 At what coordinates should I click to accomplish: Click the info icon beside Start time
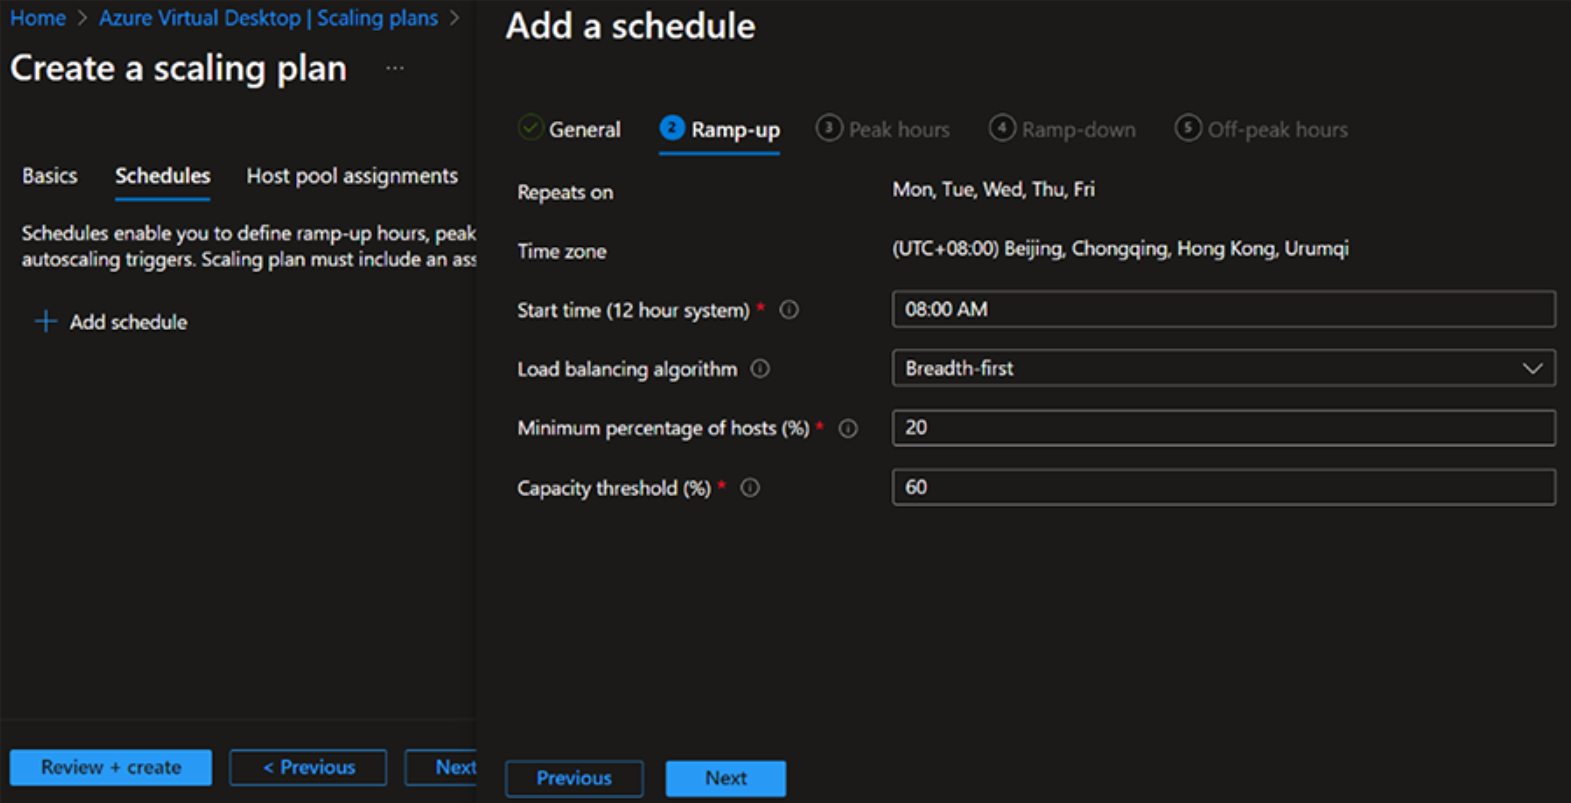pos(789,310)
